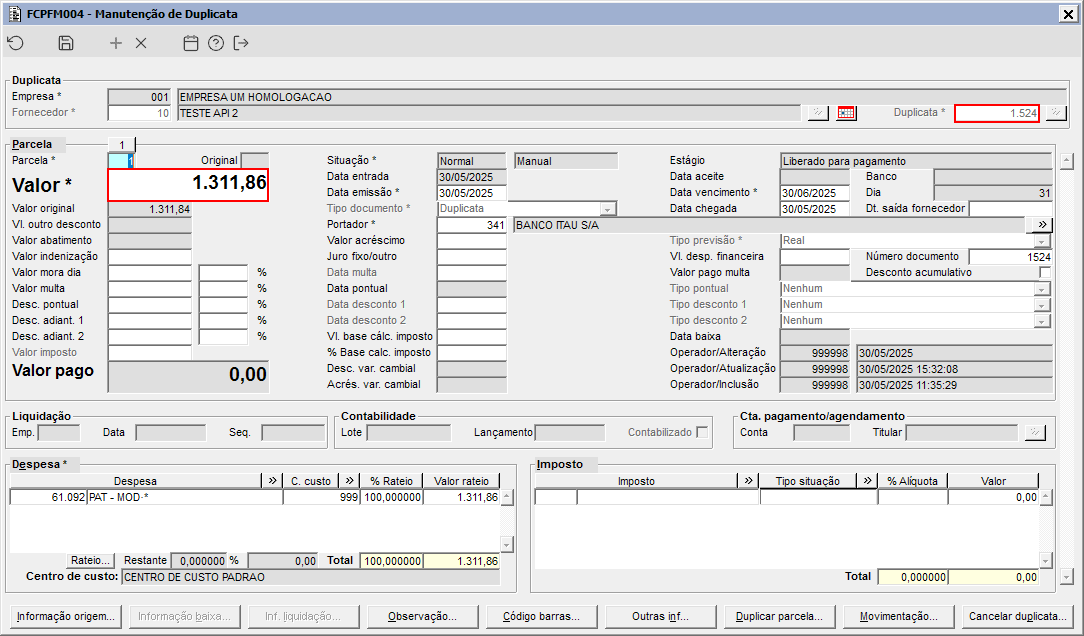Screen dimensions: 1084x636
Task: Open the Tipo documento dropdown
Action: (x=607, y=209)
